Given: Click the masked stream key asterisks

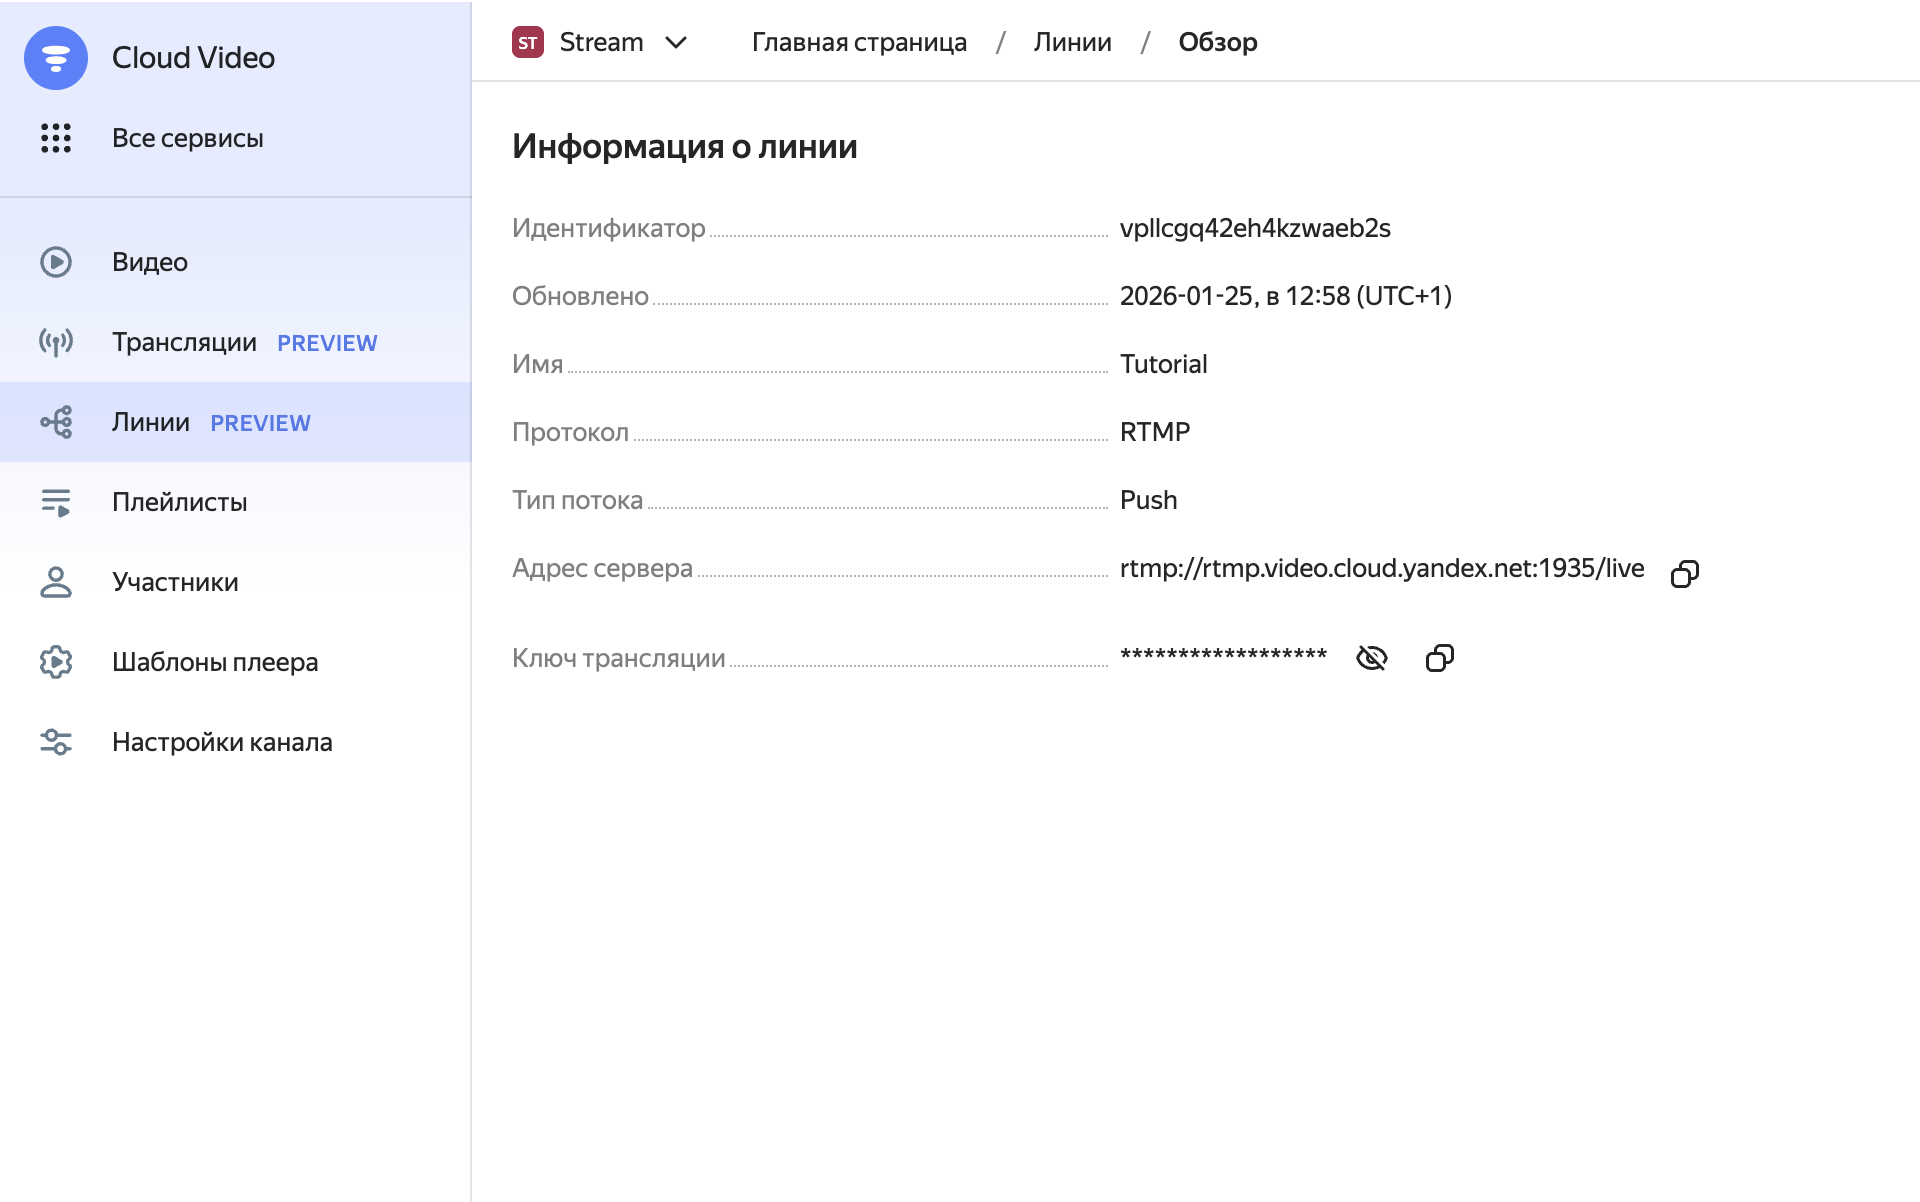Looking at the screenshot, I should 1223,656.
